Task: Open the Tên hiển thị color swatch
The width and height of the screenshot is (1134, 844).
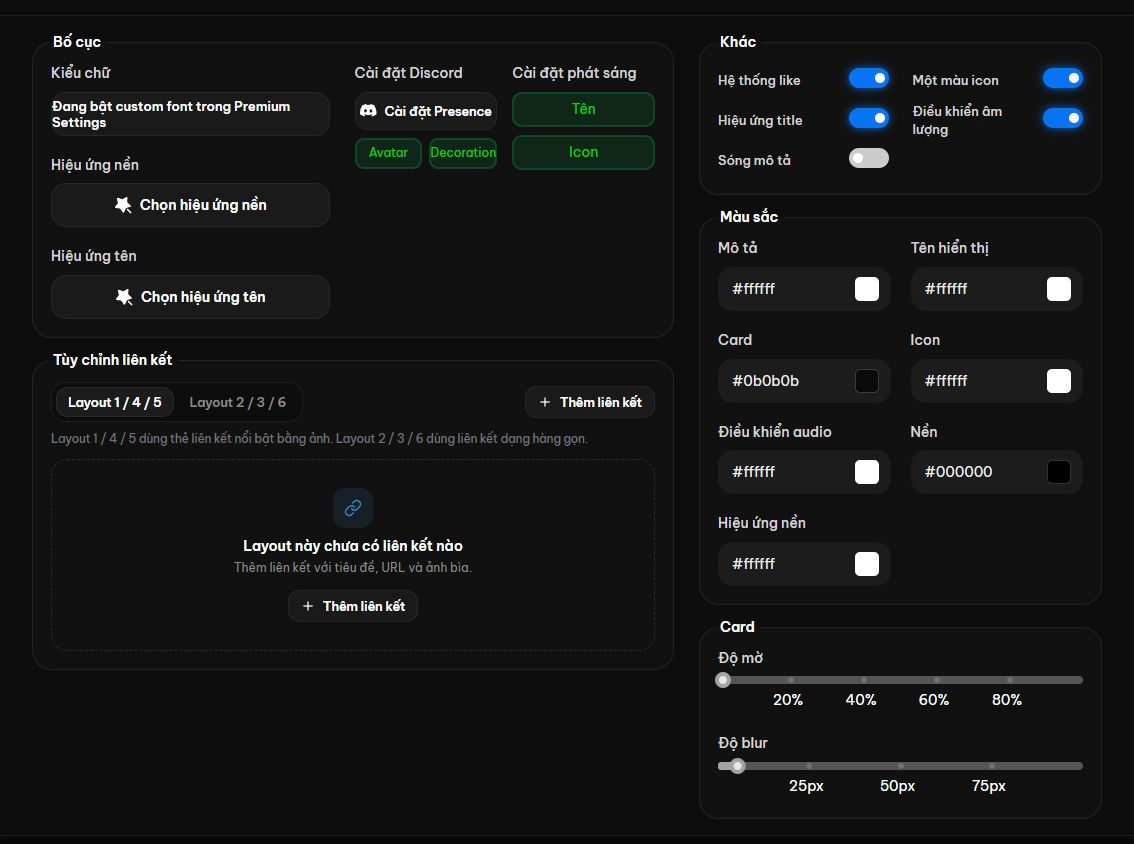Action: pyautogui.click(x=1059, y=289)
